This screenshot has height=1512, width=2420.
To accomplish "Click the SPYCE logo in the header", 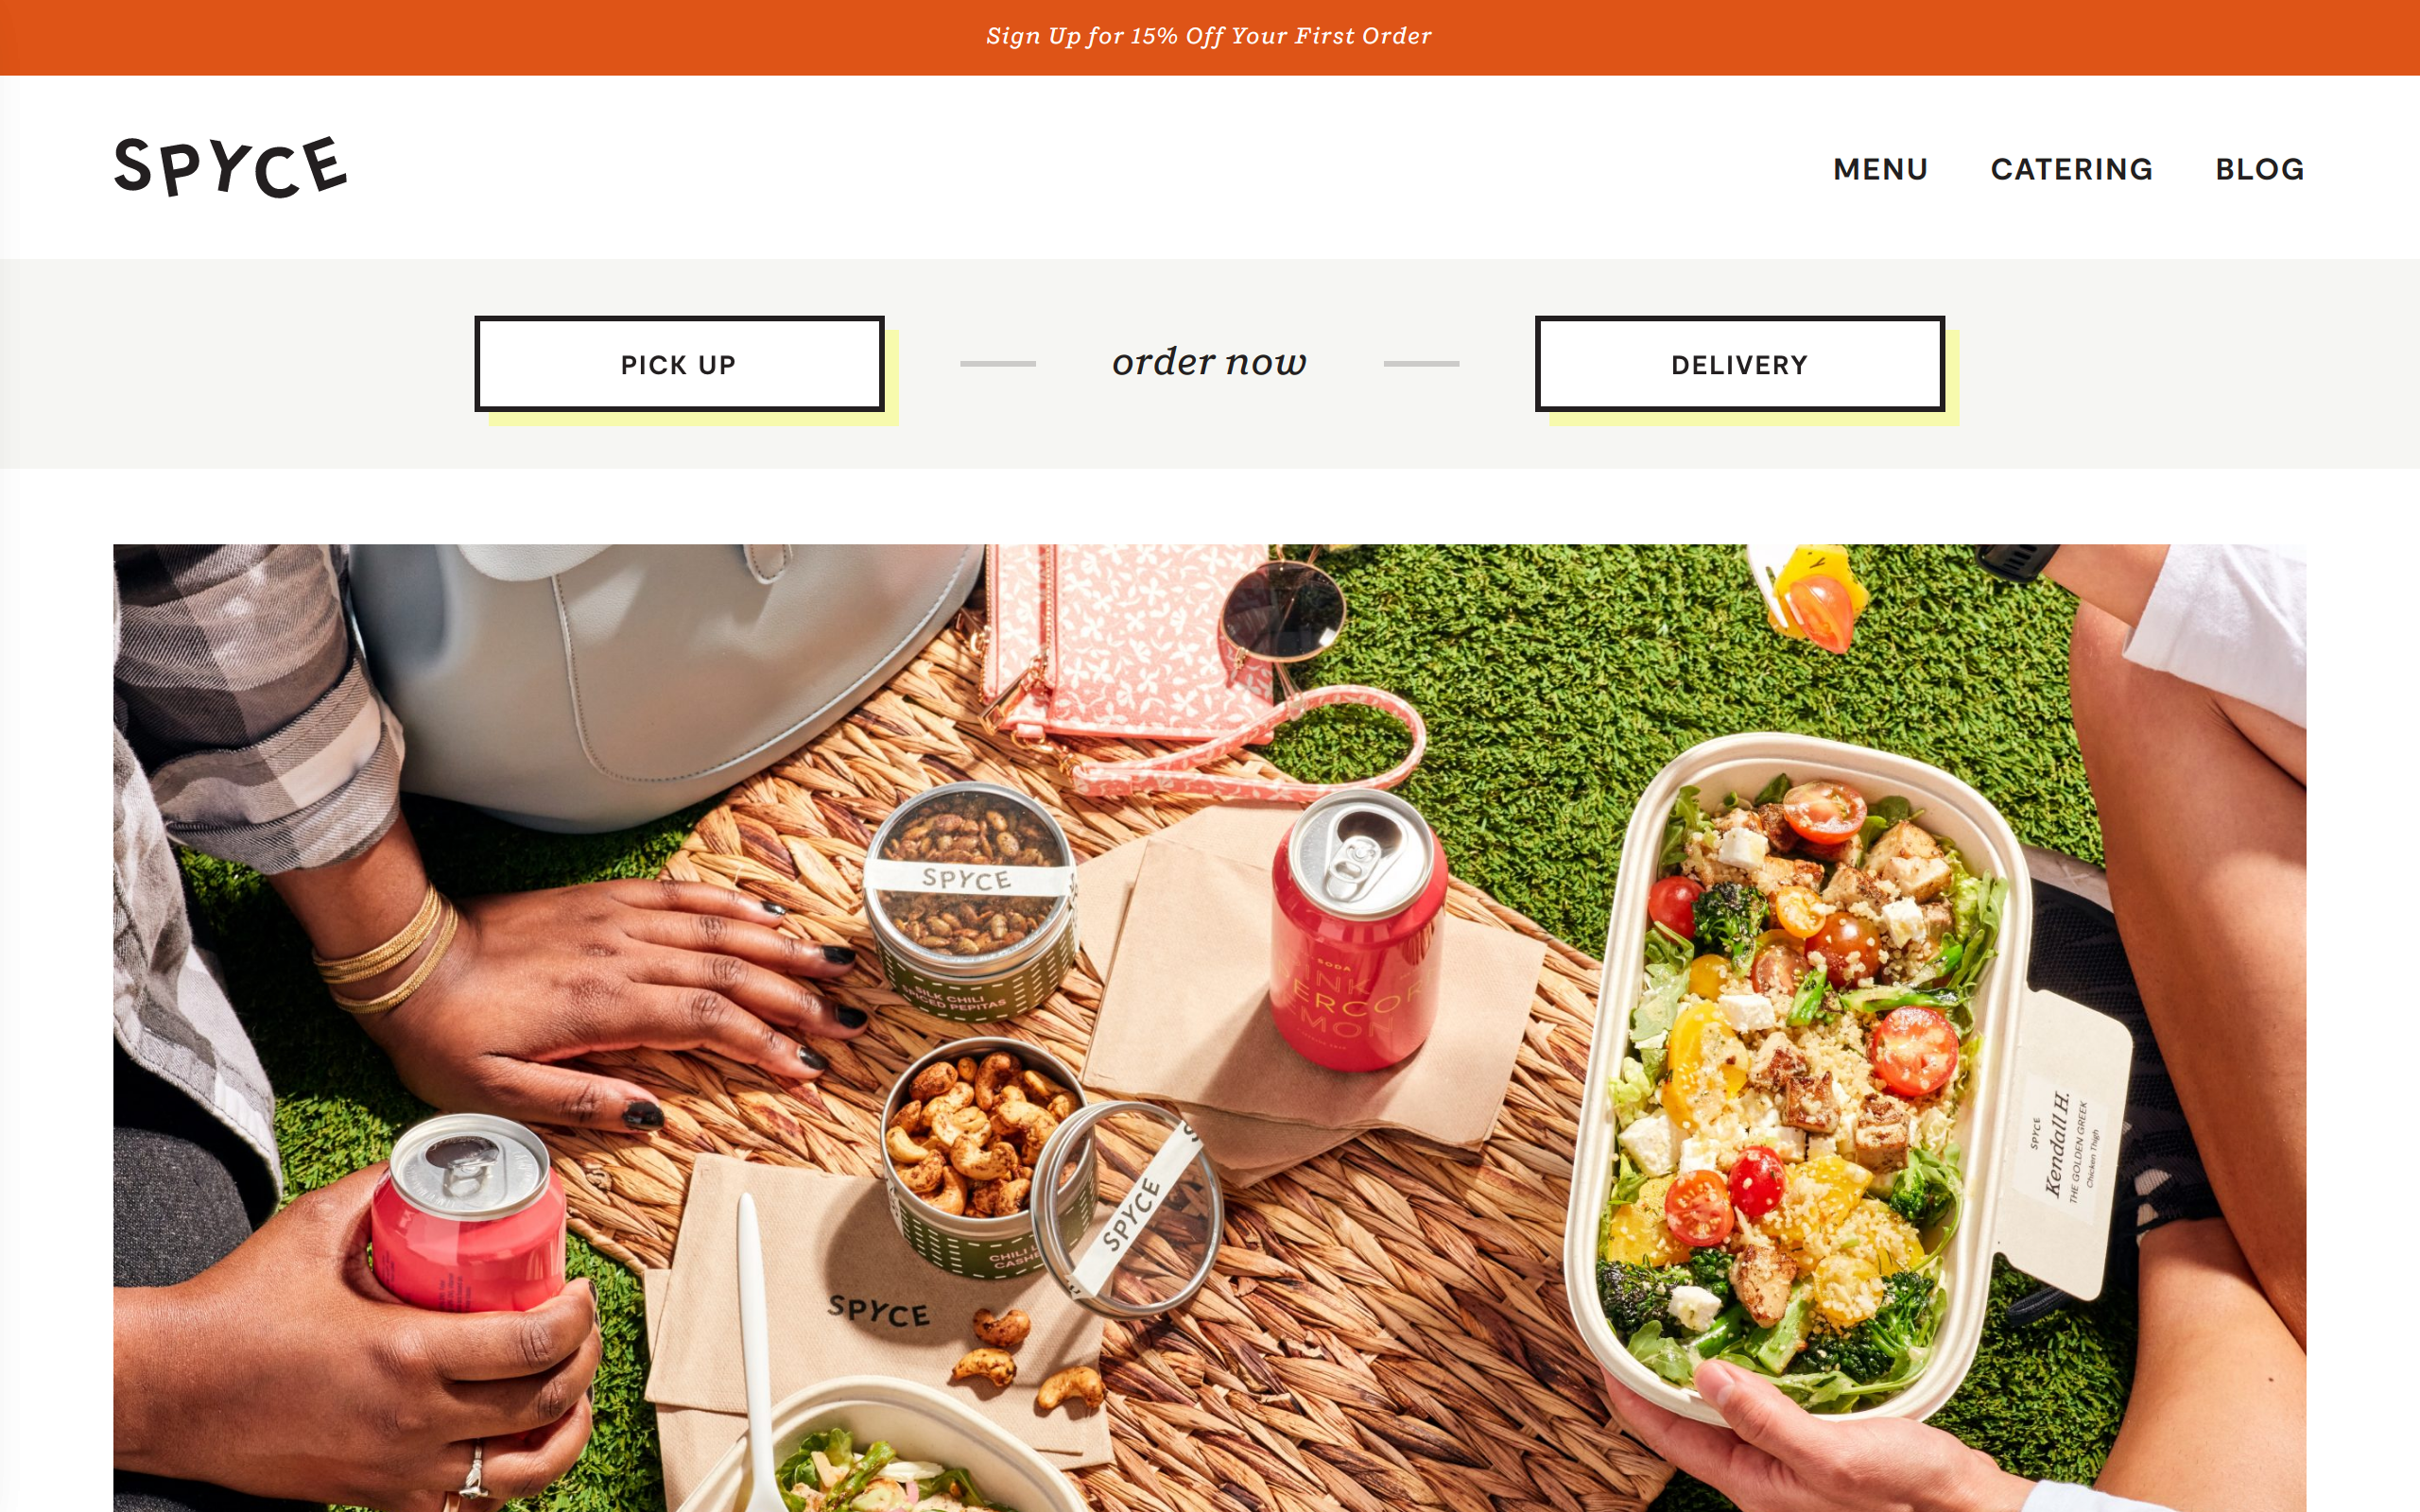I will click(231, 167).
